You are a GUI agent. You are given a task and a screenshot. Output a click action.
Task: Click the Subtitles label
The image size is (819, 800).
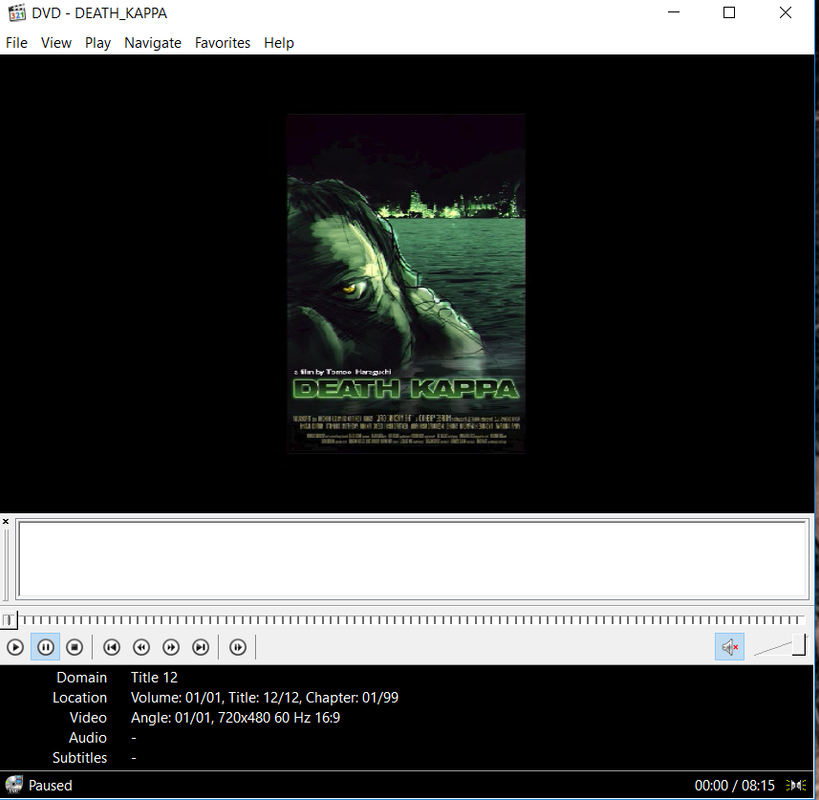pyautogui.click(x=79, y=758)
